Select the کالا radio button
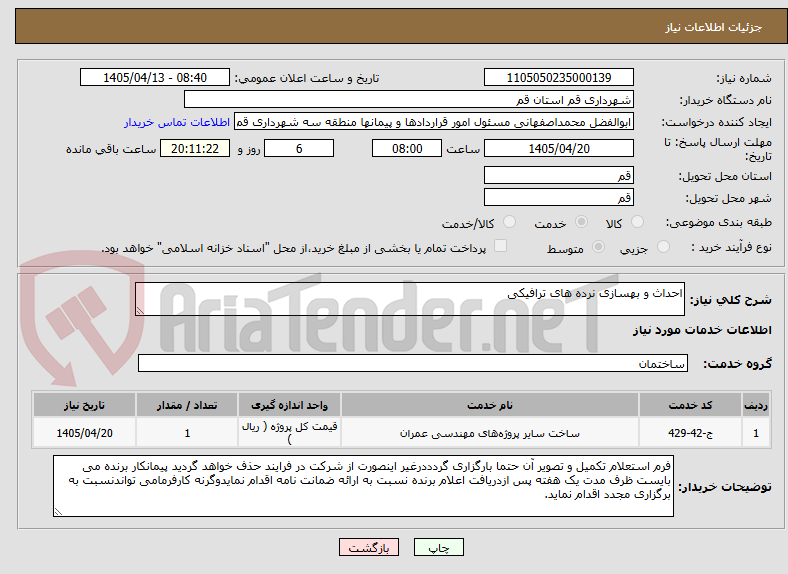 coord(637,222)
